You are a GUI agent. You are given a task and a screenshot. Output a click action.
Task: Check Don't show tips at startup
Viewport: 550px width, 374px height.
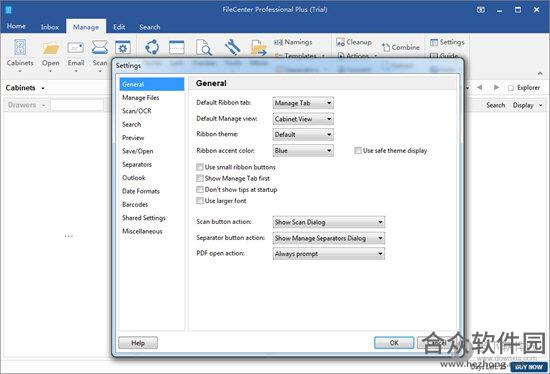click(200, 189)
